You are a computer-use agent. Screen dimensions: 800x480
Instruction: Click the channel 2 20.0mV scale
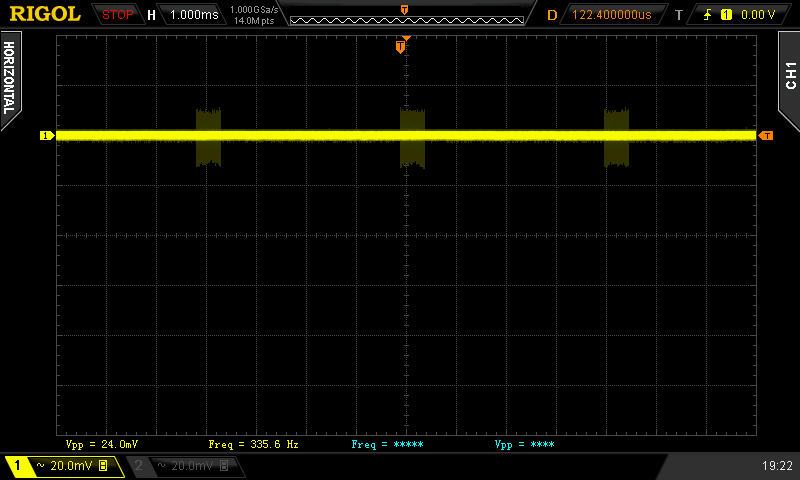(x=192, y=465)
